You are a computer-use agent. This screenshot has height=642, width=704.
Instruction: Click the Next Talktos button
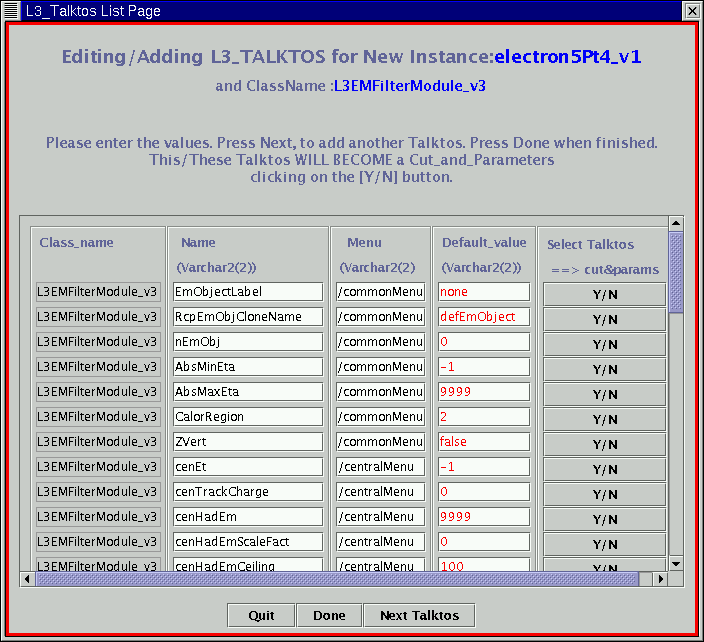pyautogui.click(x=419, y=615)
